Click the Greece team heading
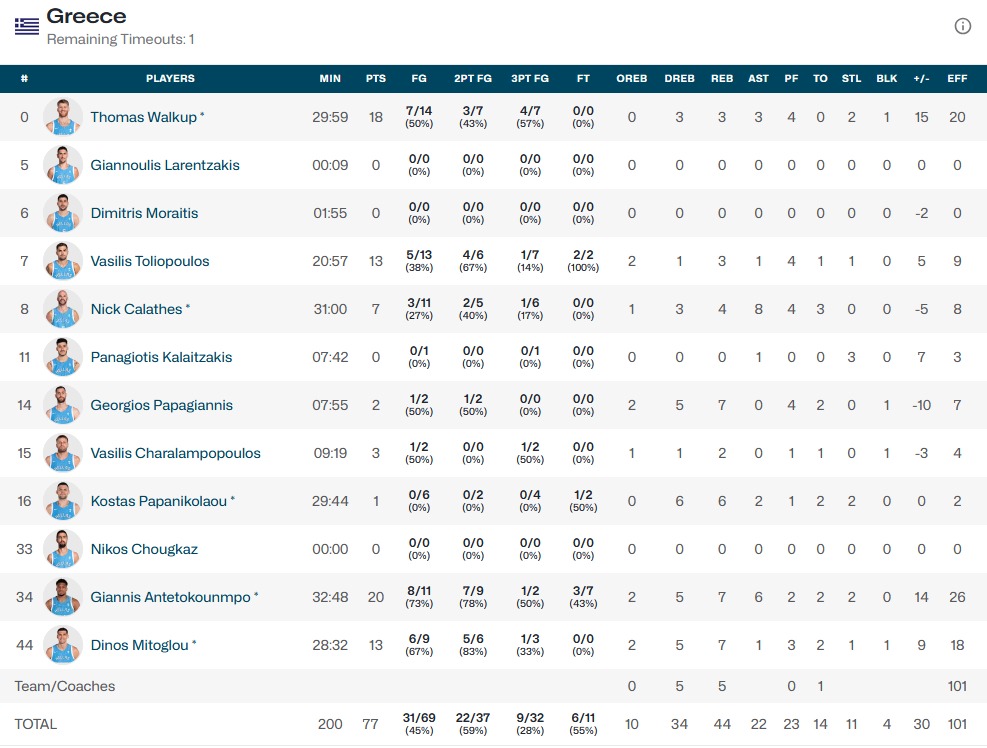 click(86, 16)
